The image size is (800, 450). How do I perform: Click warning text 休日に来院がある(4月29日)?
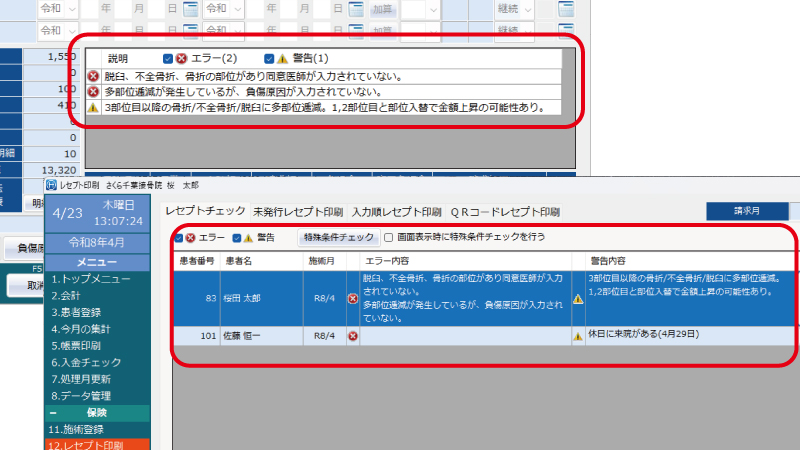[x=643, y=334]
